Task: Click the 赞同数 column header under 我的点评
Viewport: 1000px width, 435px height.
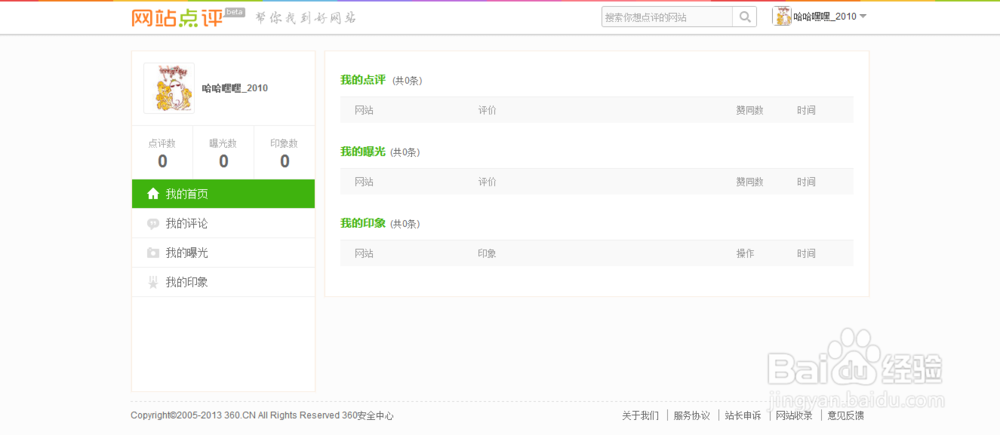Action: tap(749, 110)
